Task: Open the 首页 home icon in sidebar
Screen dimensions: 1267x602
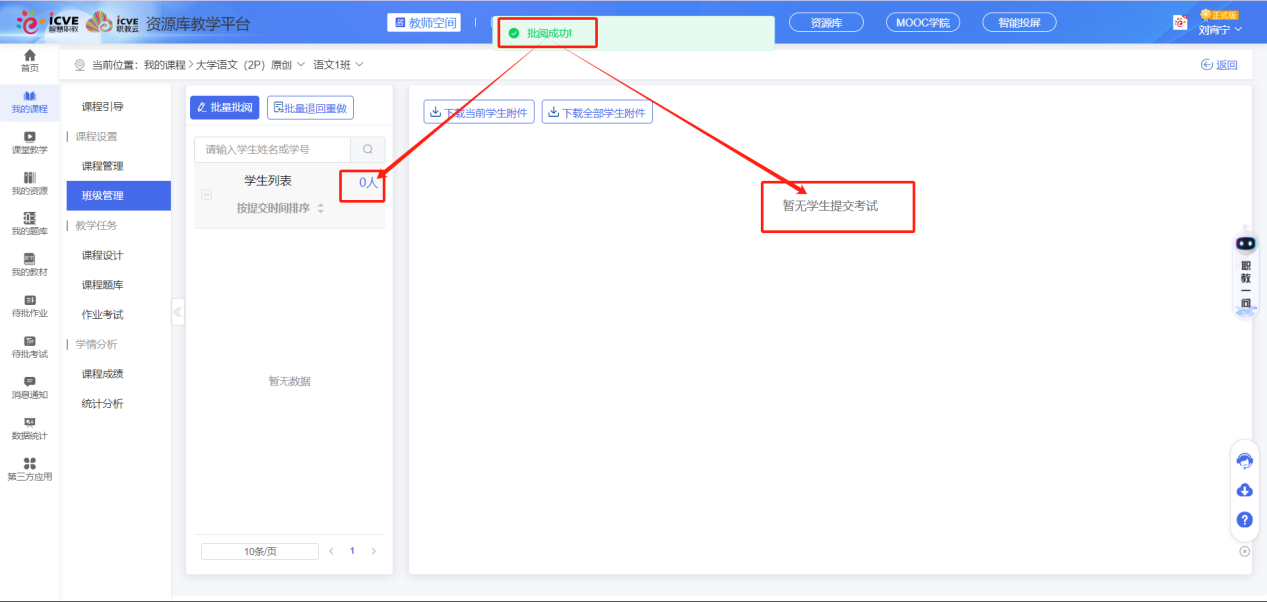Action: (x=30, y=60)
